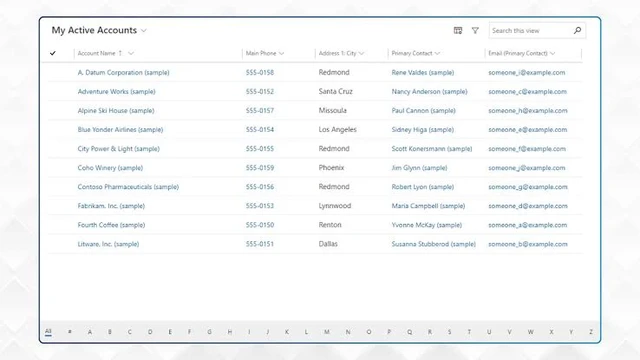
Task: Open contact Maria Campbell (sample)
Action: click(x=428, y=206)
